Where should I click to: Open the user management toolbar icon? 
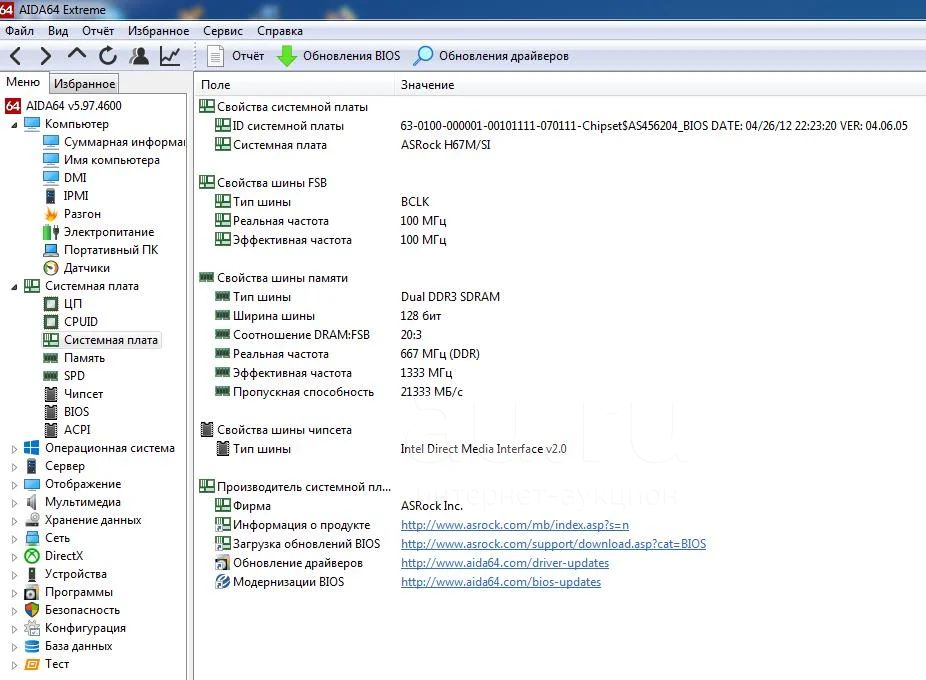[139, 56]
